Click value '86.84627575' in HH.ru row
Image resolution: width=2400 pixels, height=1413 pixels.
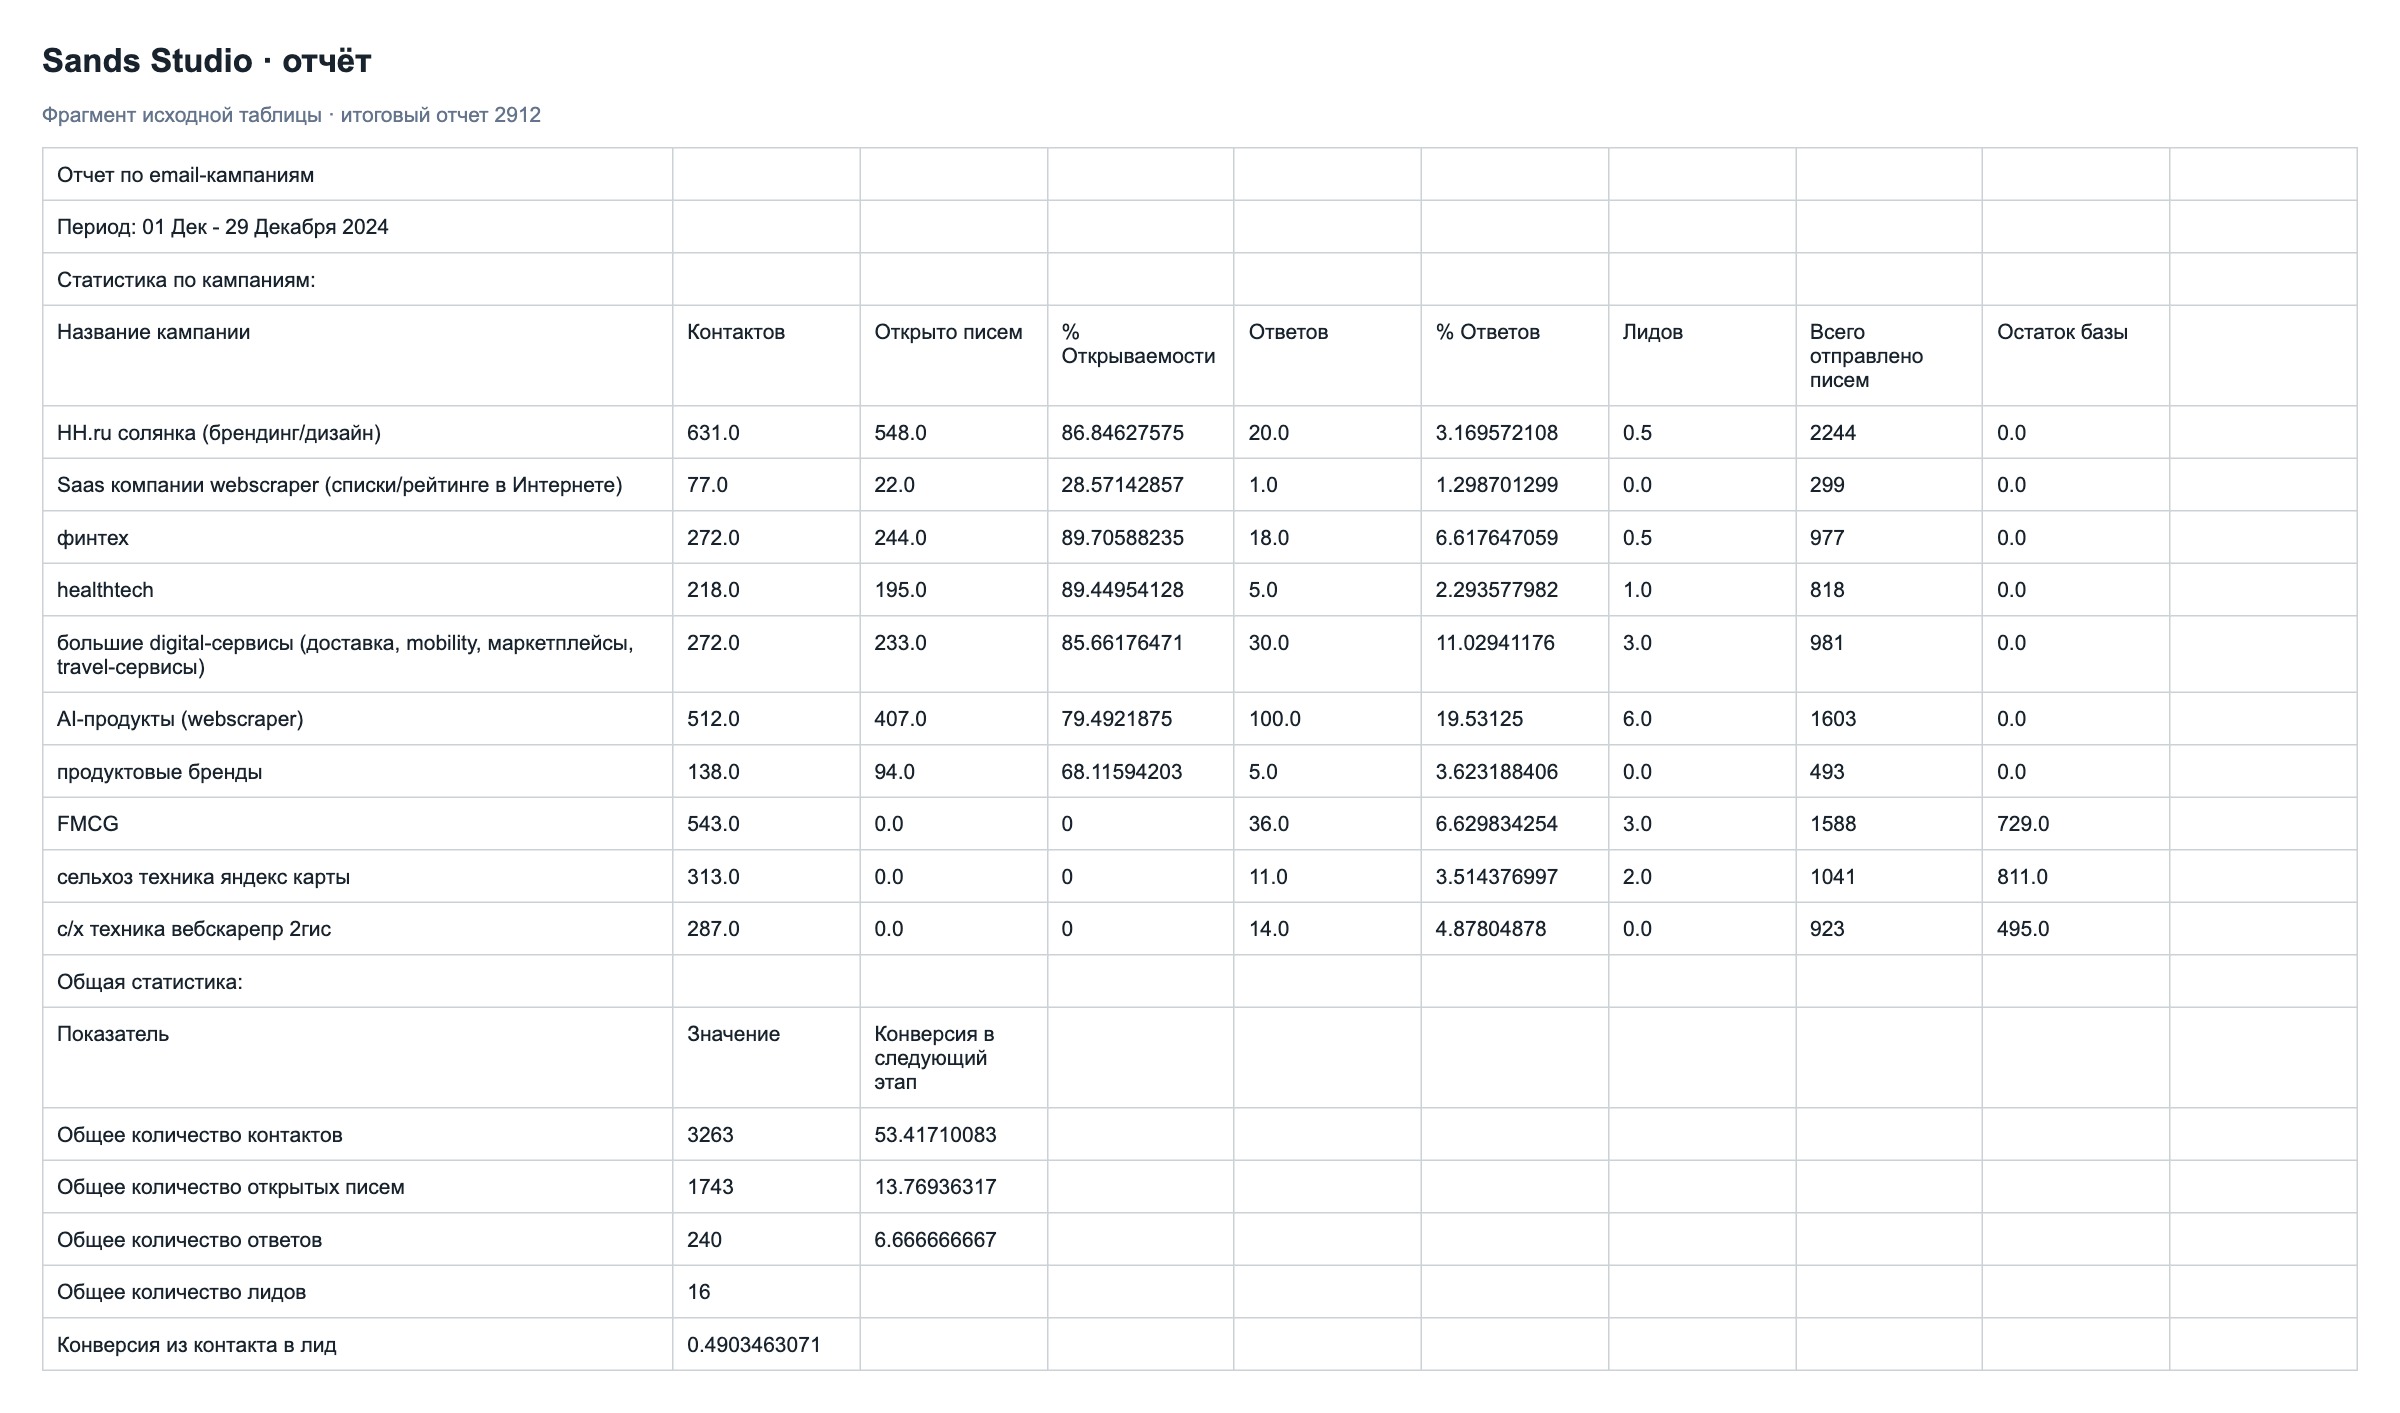point(1122,433)
